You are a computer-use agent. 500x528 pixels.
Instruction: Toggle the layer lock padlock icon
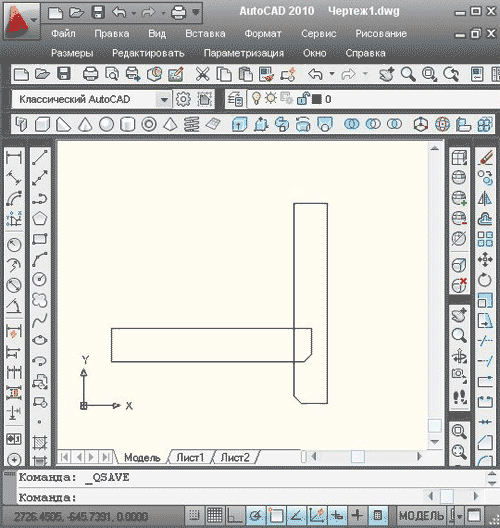(x=303, y=99)
